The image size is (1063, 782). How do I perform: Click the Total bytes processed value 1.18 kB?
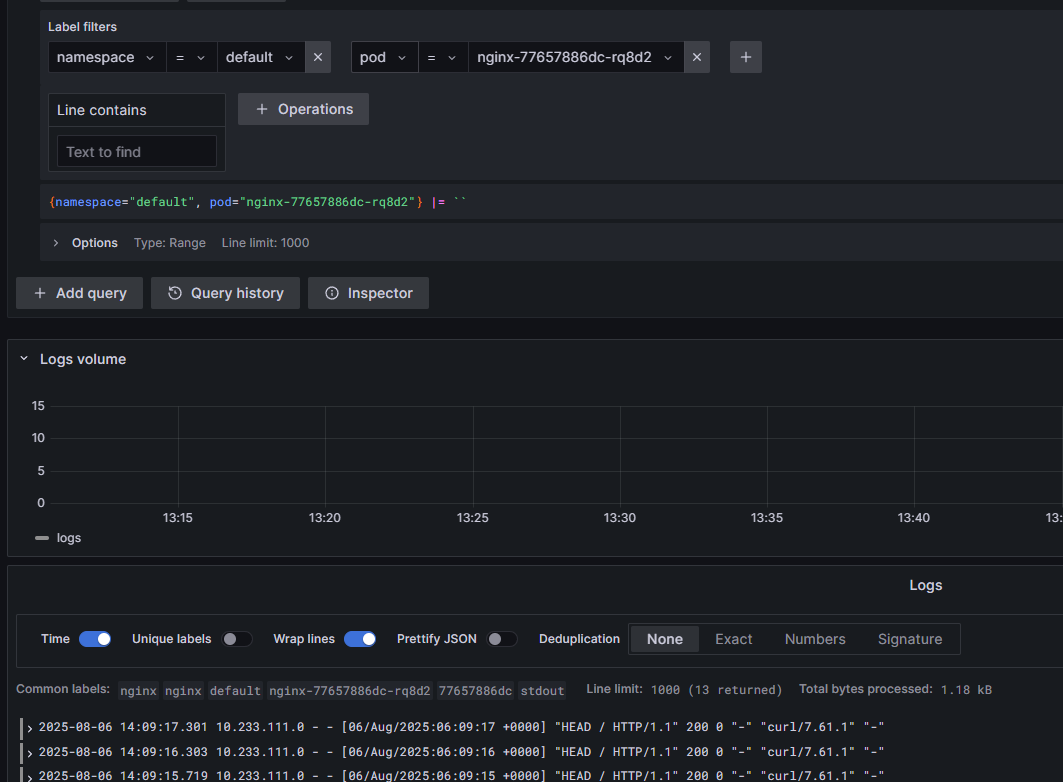point(966,690)
